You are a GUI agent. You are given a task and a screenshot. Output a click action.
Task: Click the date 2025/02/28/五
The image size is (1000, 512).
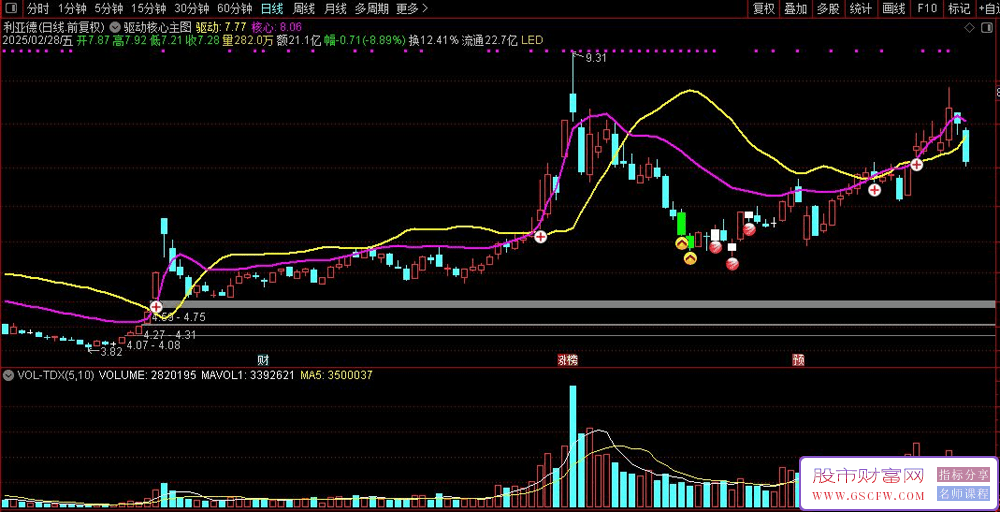click(x=38, y=40)
